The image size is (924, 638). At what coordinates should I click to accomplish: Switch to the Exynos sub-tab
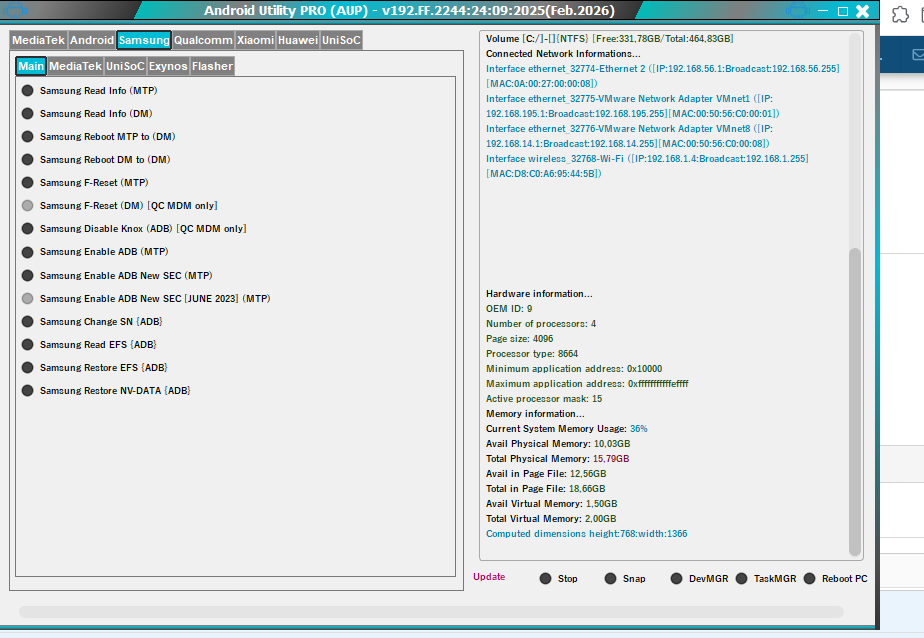click(x=168, y=66)
